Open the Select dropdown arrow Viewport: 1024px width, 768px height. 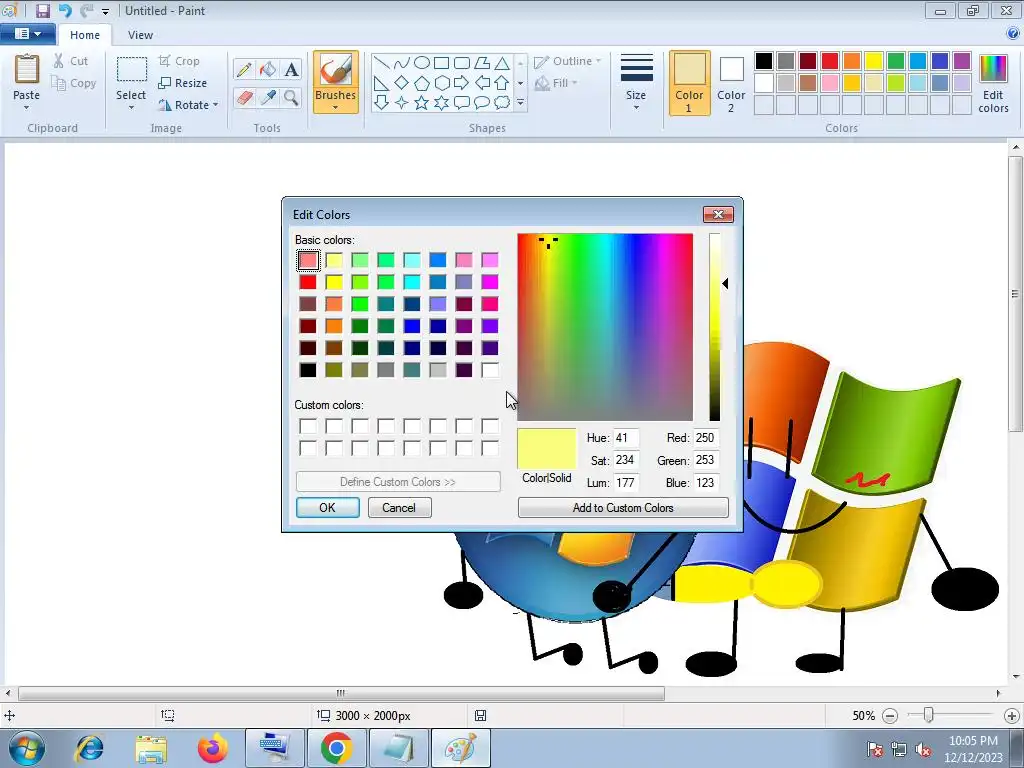(131, 108)
